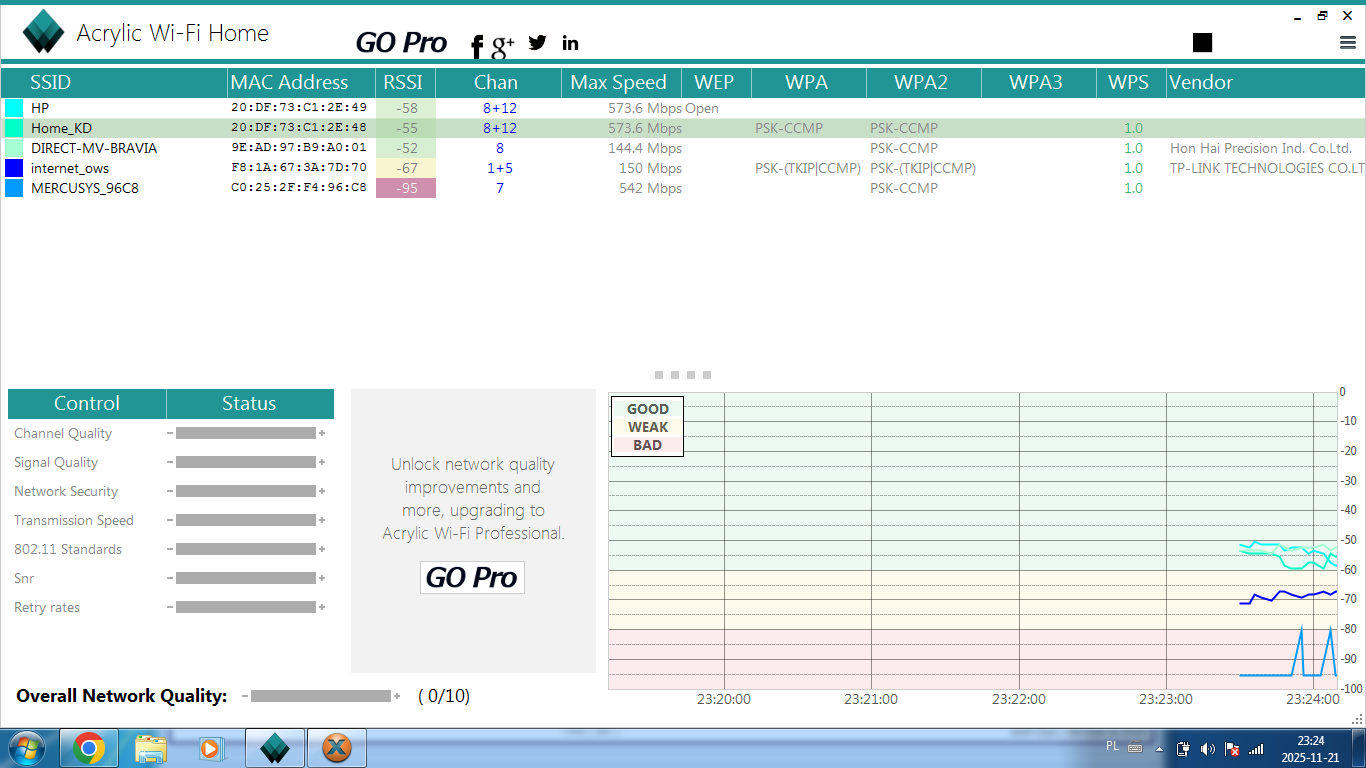Click the Home_KD network color swatch
The image size is (1366, 768).
click(14, 128)
